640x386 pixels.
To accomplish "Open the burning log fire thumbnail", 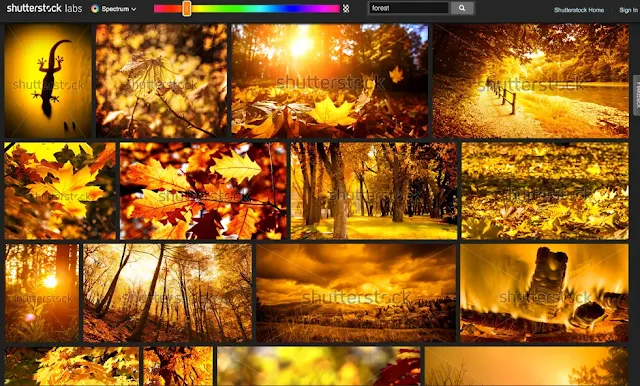I will (x=544, y=293).
